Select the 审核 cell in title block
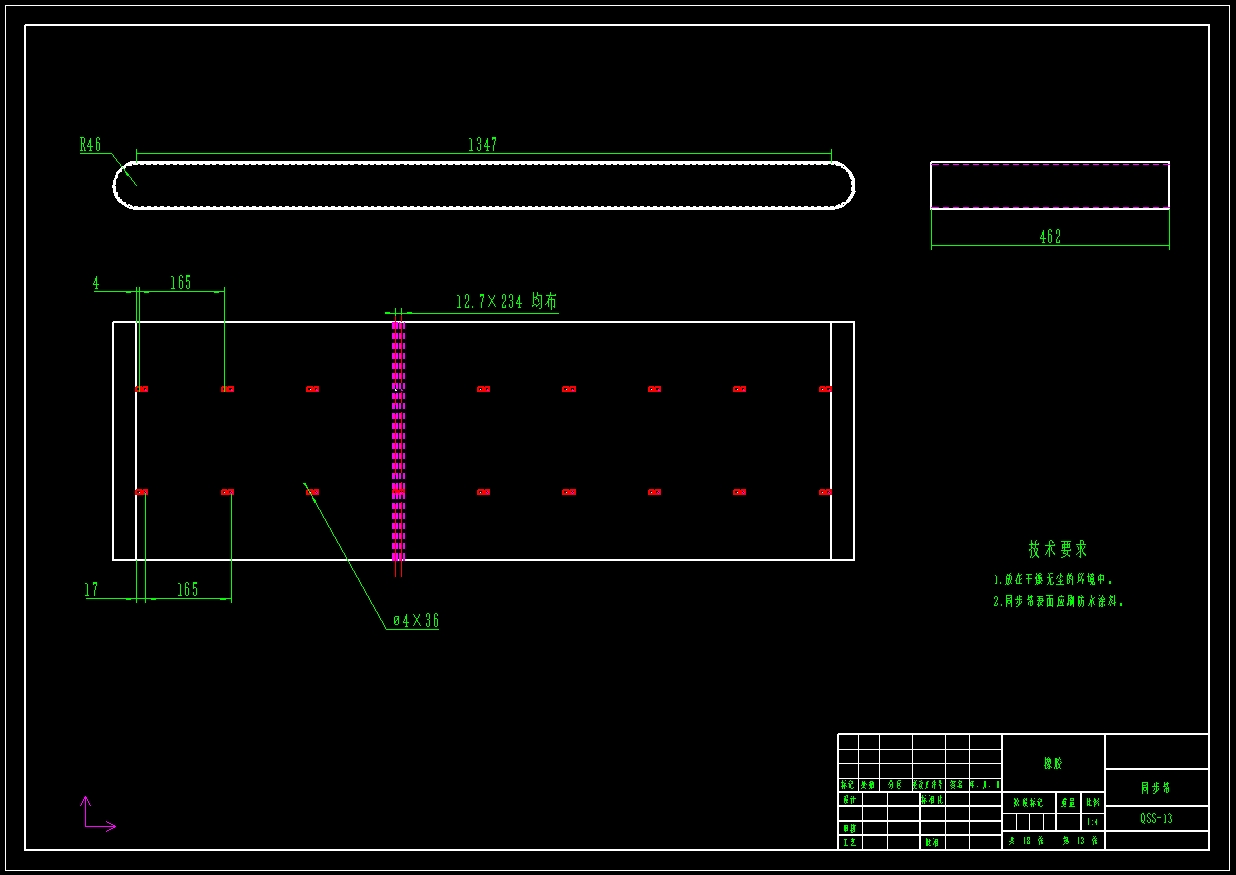This screenshot has height=875, width=1236. click(849, 828)
